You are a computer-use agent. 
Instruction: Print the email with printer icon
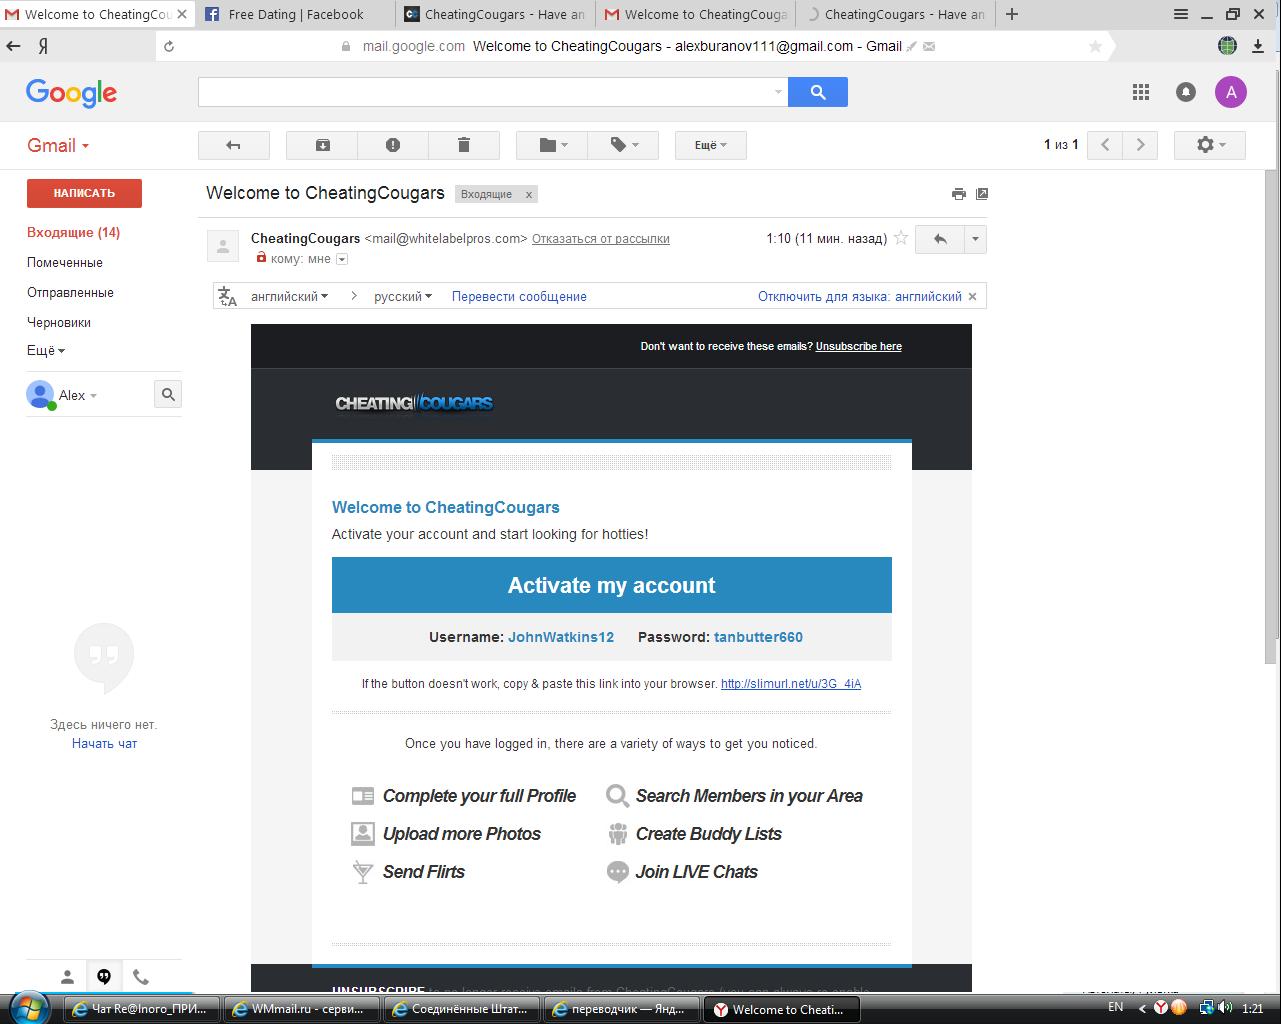(x=959, y=194)
